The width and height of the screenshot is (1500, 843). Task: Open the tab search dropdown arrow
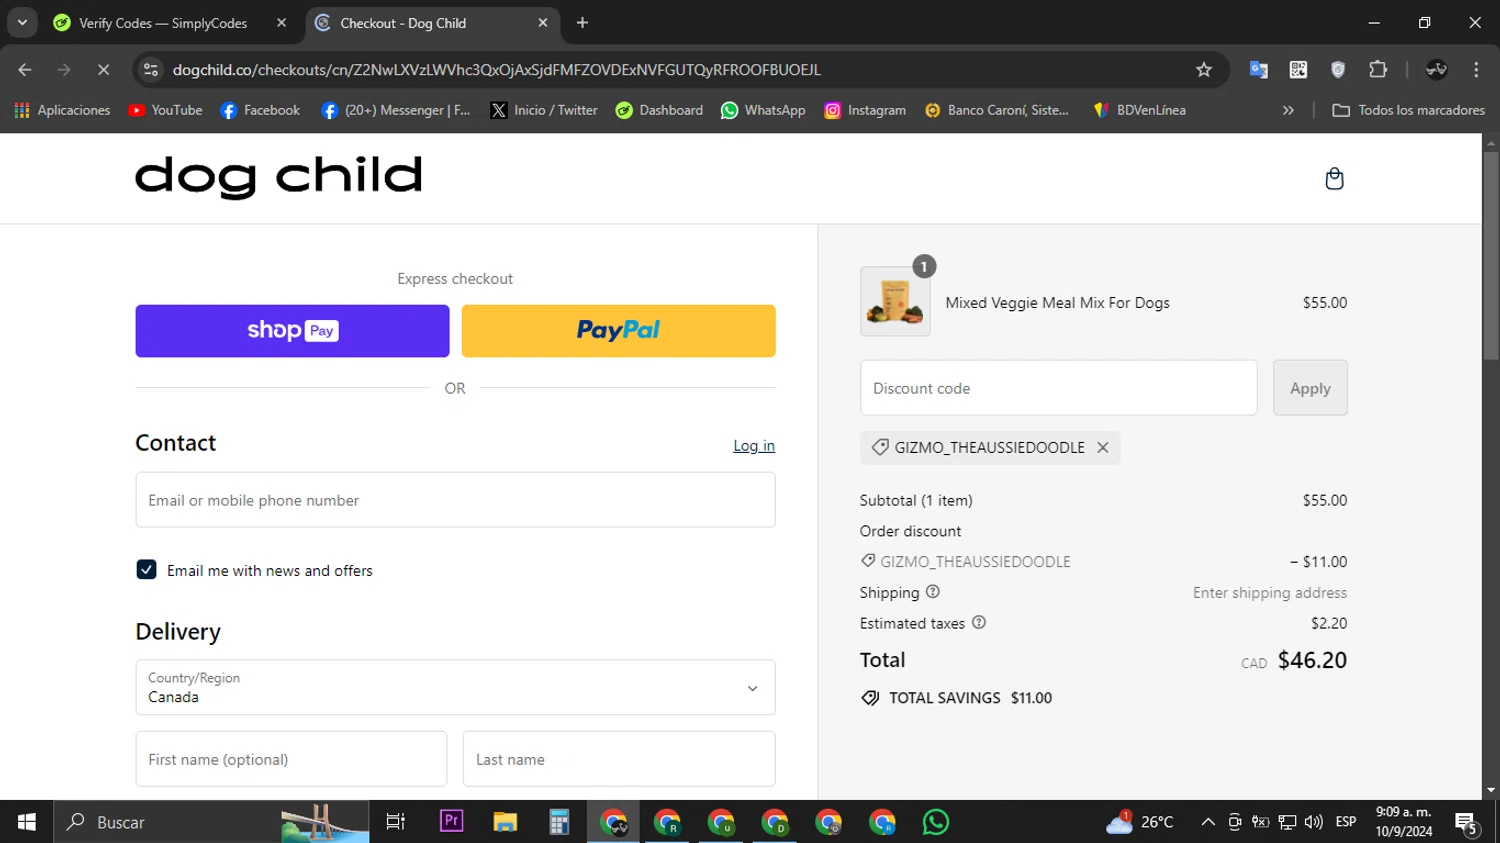click(x=22, y=22)
